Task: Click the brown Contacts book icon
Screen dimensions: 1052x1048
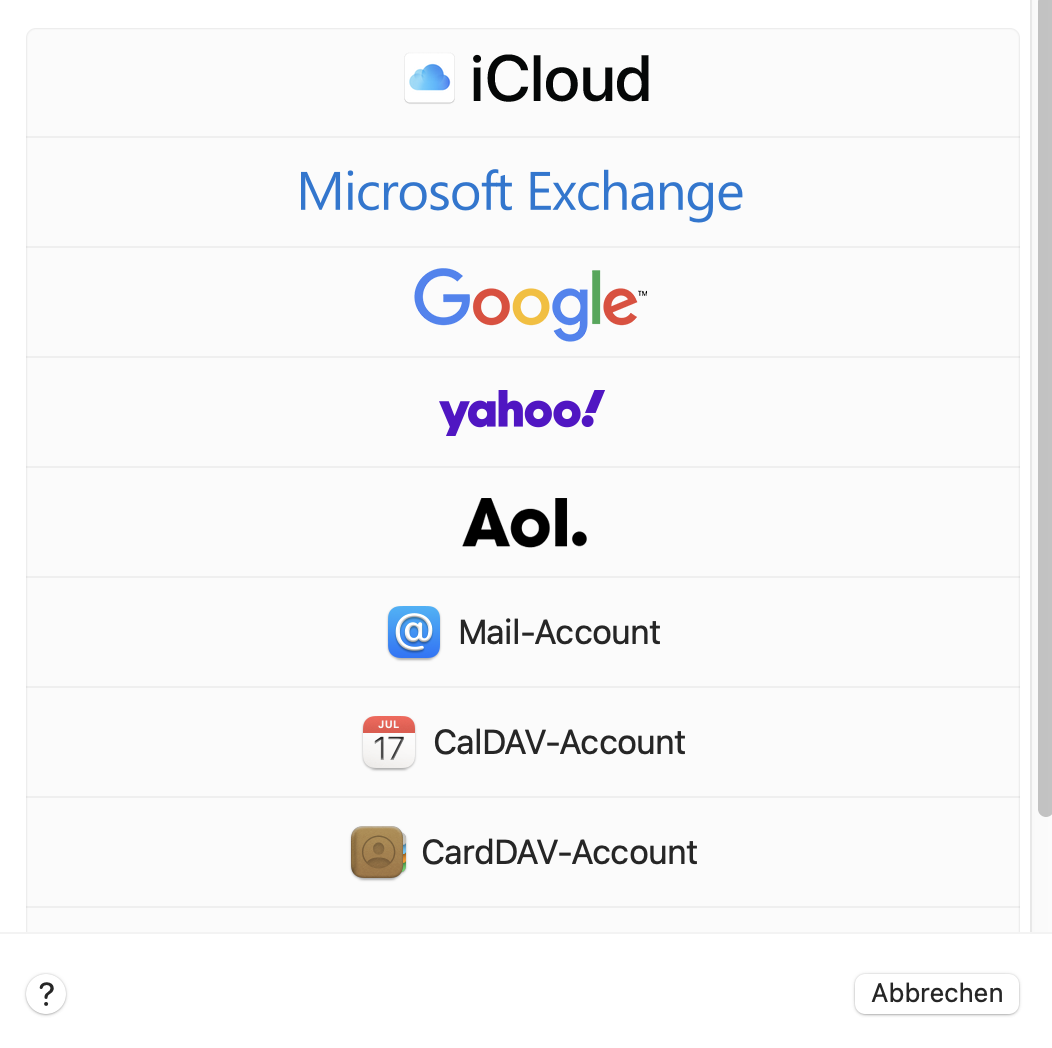Action: pos(377,852)
